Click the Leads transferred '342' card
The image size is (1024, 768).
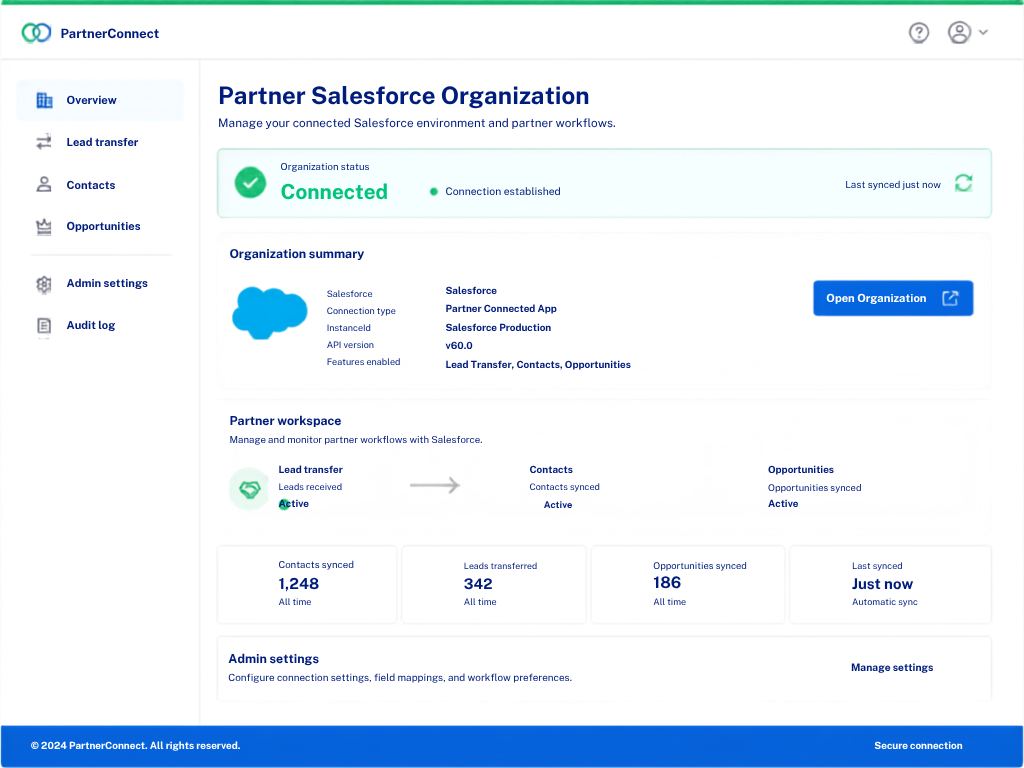494,584
